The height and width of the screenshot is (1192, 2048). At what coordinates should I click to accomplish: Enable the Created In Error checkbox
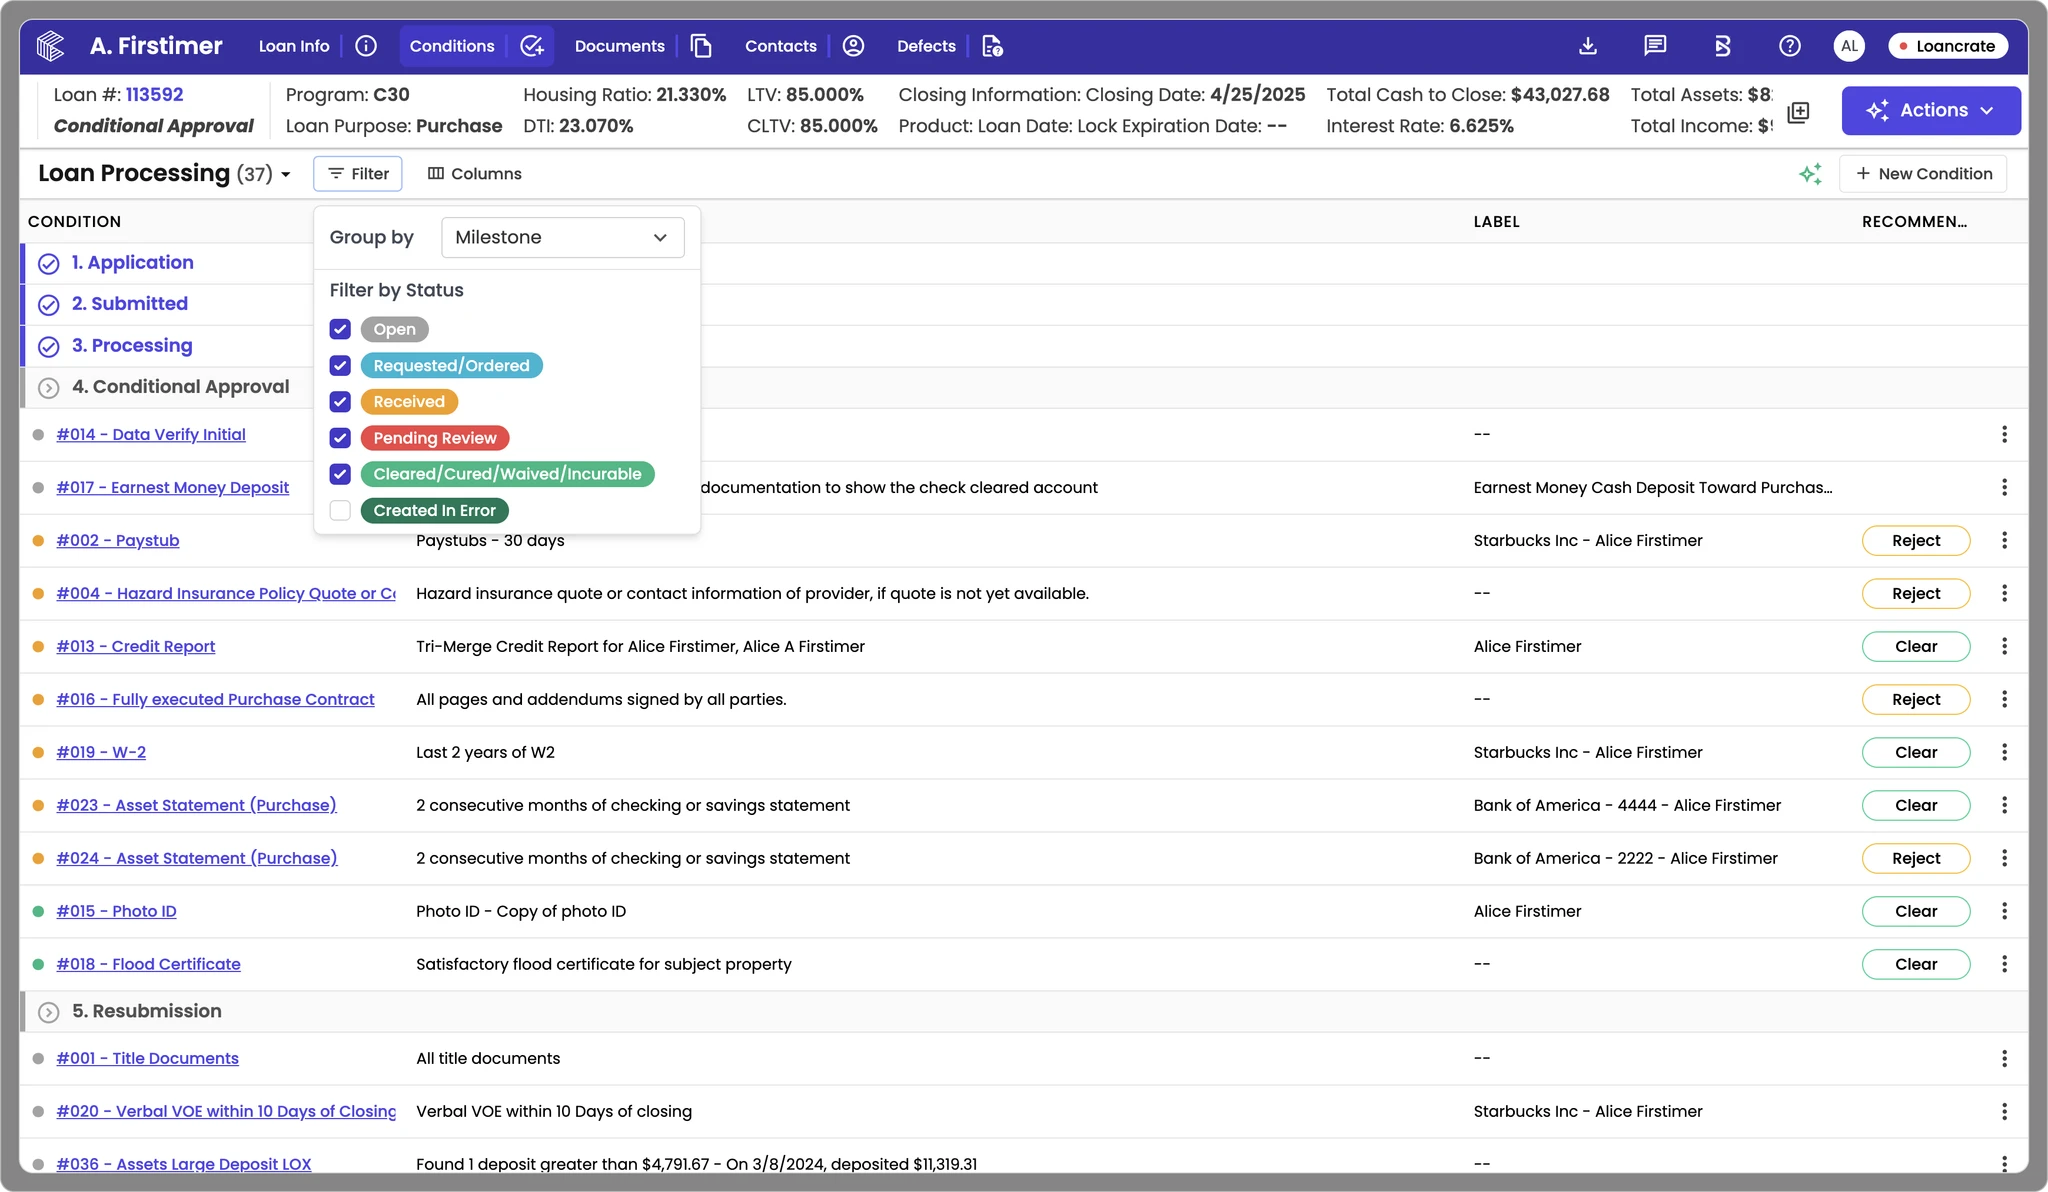click(x=340, y=510)
